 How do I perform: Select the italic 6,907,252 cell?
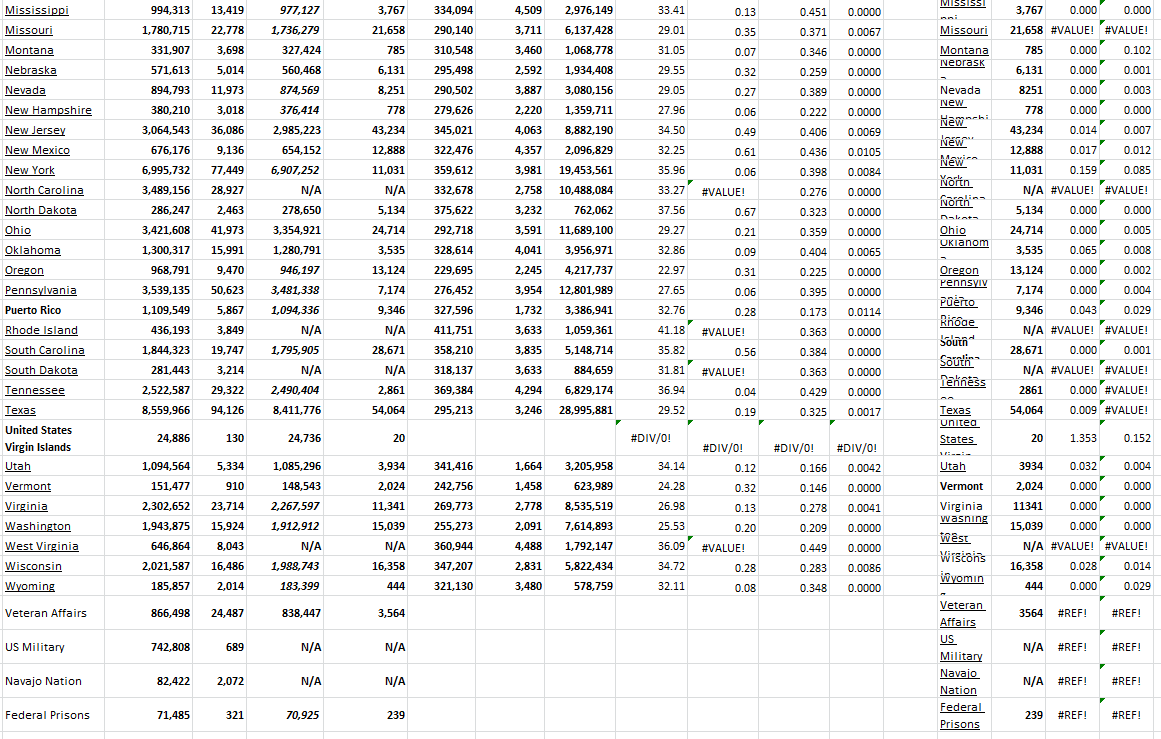click(x=292, y=170)
